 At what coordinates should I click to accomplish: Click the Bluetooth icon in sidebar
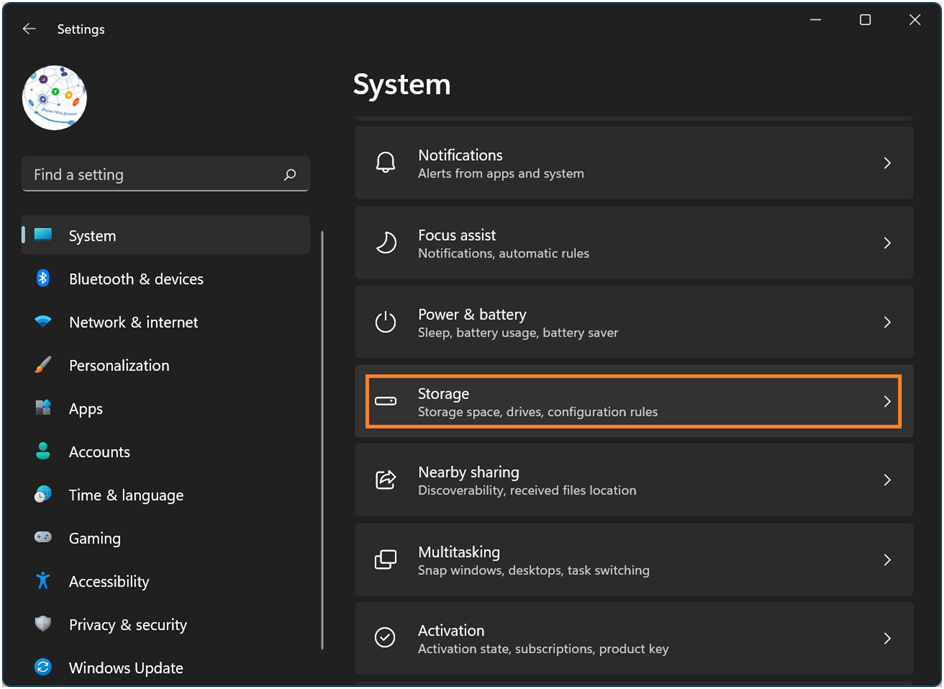point(43,278)
